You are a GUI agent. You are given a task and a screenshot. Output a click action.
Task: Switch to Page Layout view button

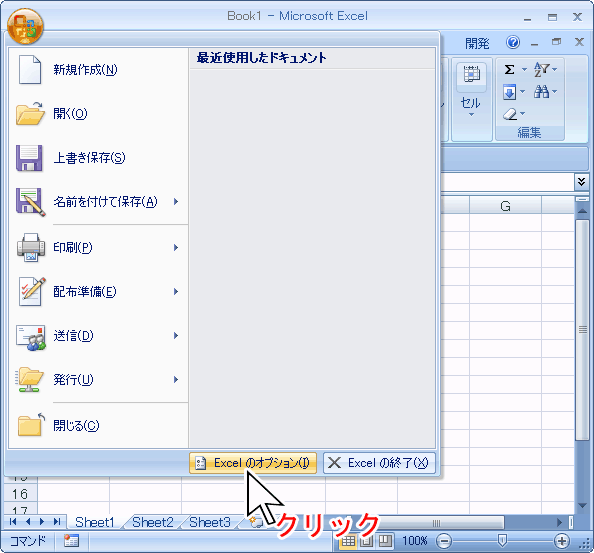[x=367, y=541]
